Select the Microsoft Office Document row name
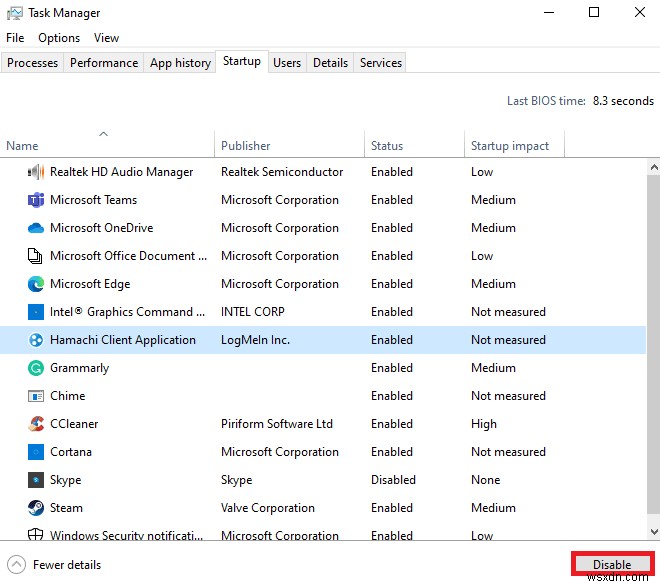Viewport: 660px width, 587px height. coord(128,256)
